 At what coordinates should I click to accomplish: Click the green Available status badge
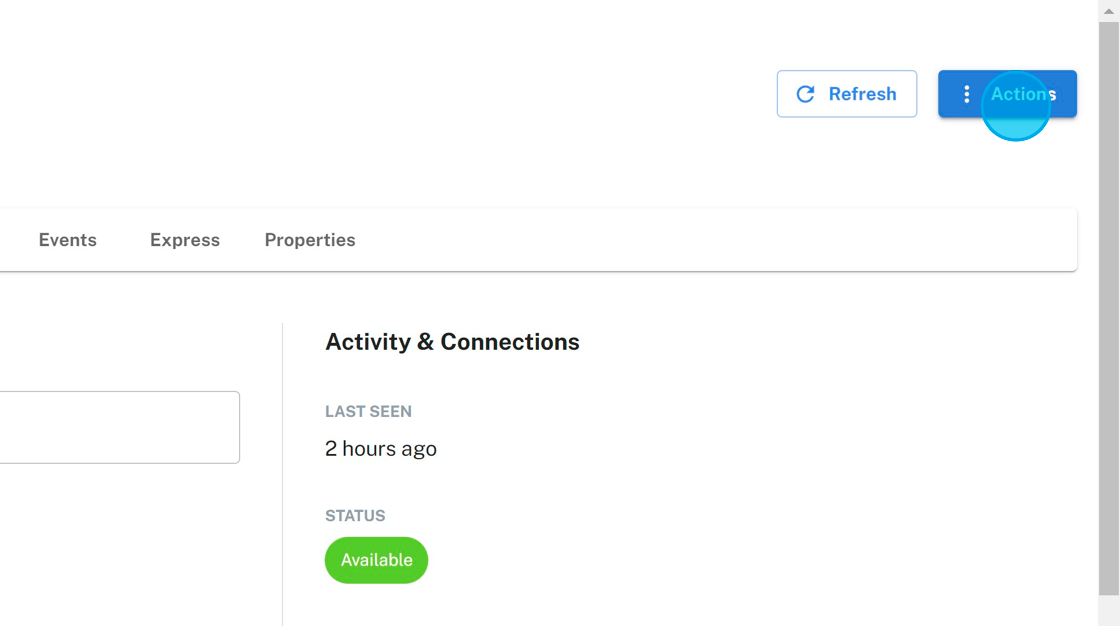coord(376,560)
